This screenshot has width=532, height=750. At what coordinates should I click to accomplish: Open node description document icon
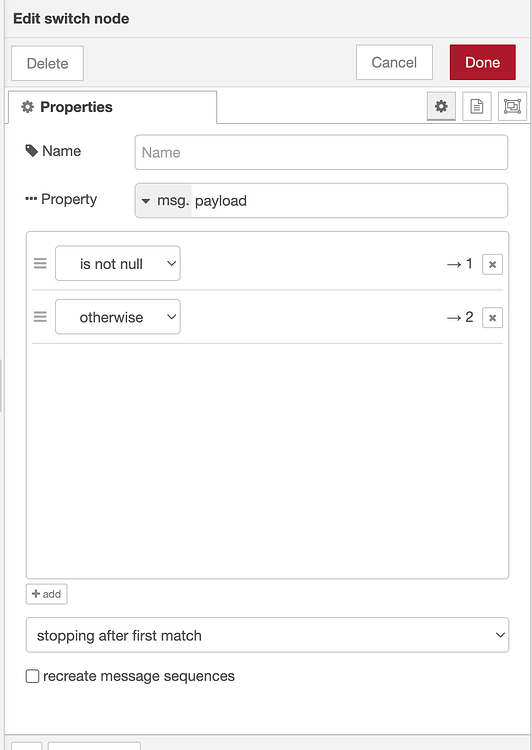click(x=477, y=106)
